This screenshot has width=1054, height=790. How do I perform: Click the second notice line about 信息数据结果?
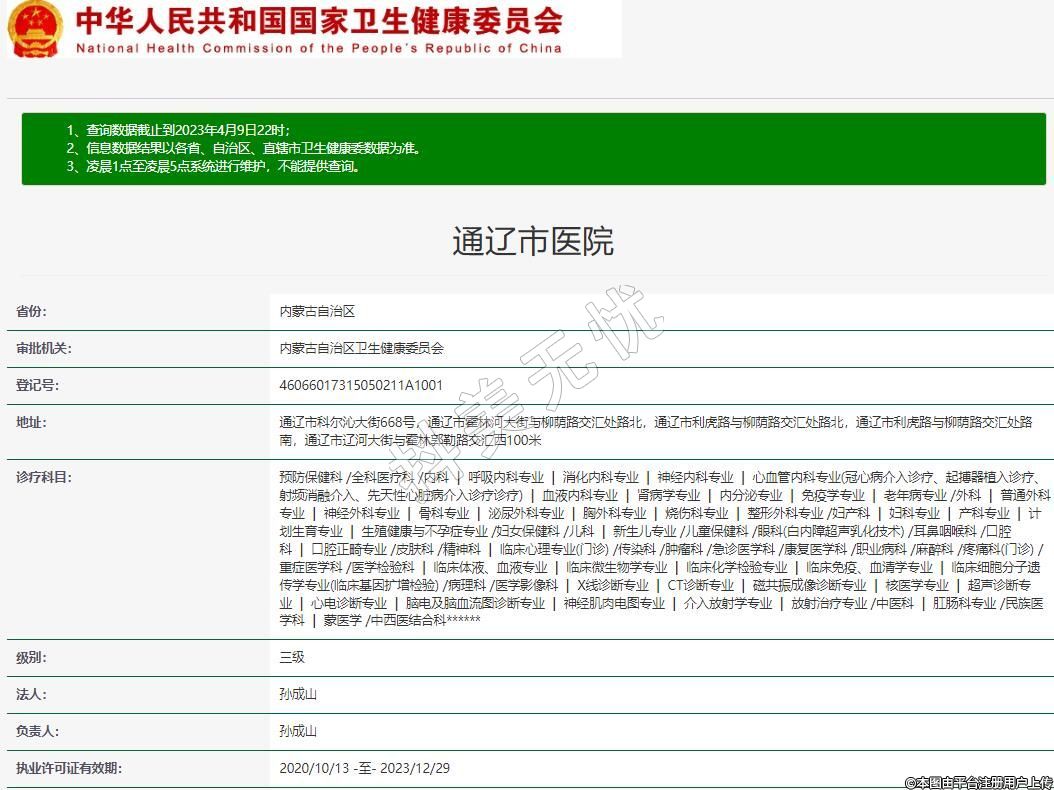243,148
